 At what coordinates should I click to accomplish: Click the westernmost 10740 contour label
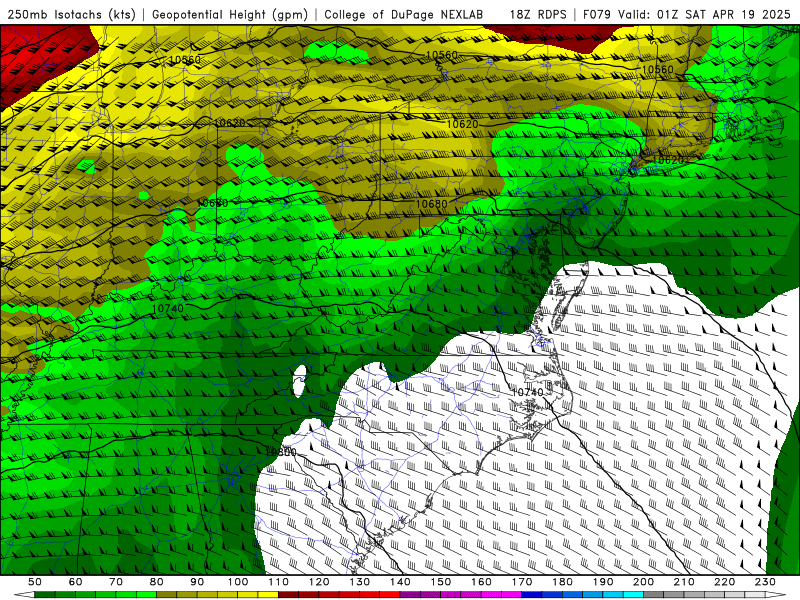[x=168, y=308]
